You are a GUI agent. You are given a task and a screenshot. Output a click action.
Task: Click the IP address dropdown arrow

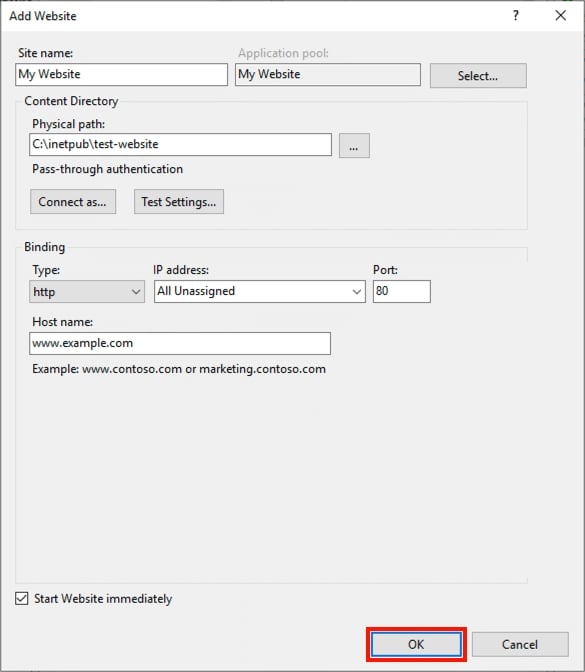coord(356,292)
